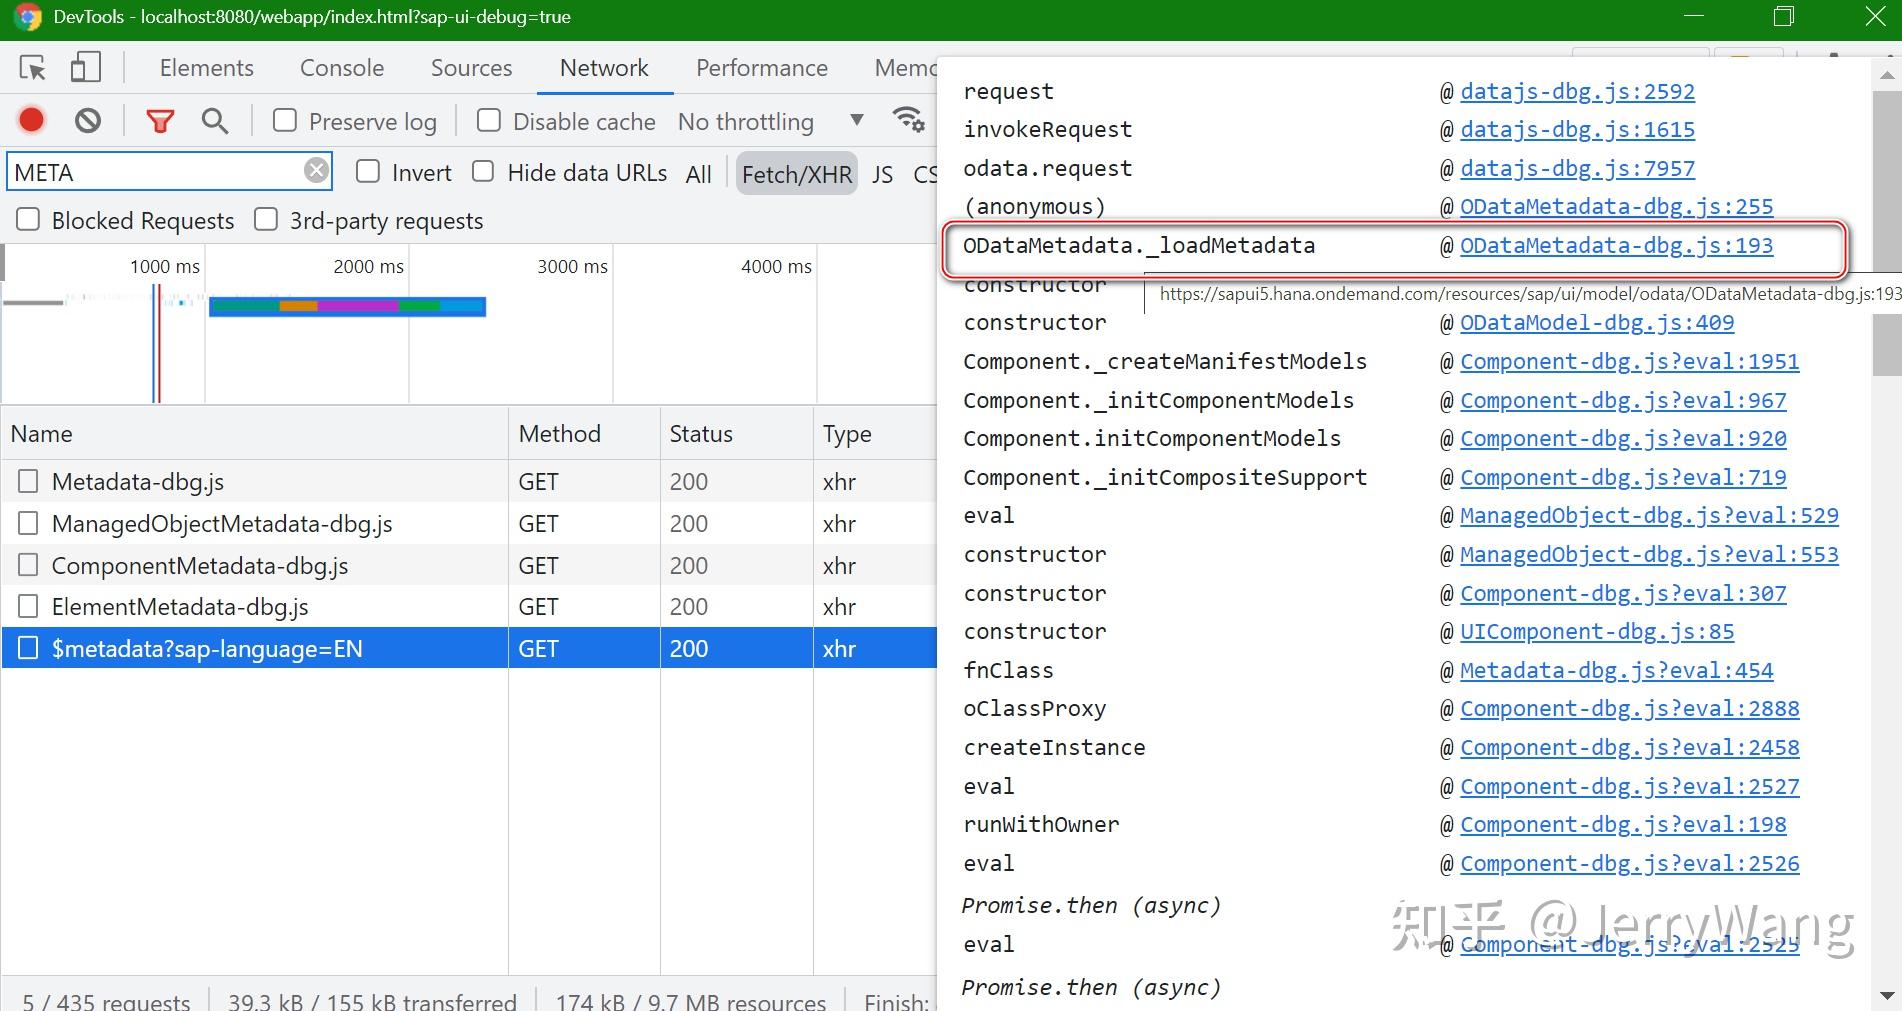This screenshot has height=1011, width=1902.
Task: Enable Hide data URLs
Action: coord(483,171)
